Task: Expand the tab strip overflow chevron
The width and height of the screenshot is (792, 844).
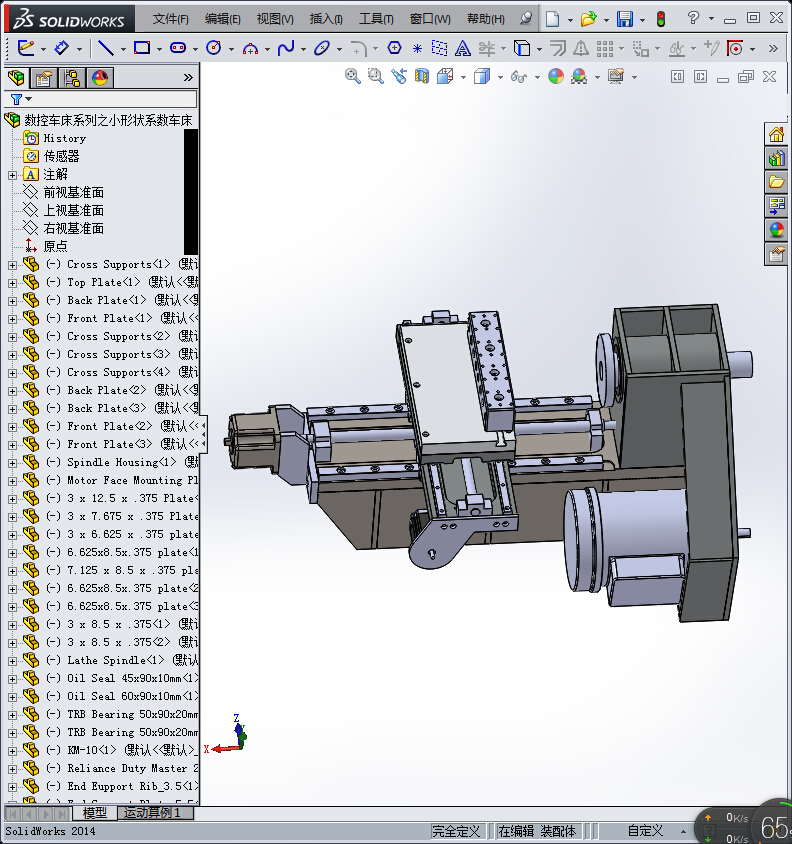Action: coord(188,78)
